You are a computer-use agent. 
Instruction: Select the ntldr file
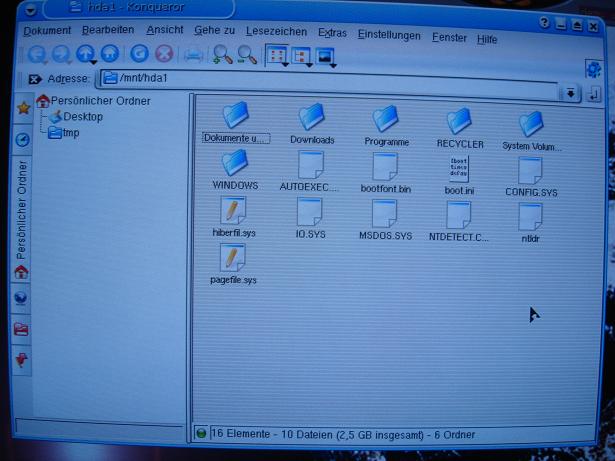click(x=530, y=223)
